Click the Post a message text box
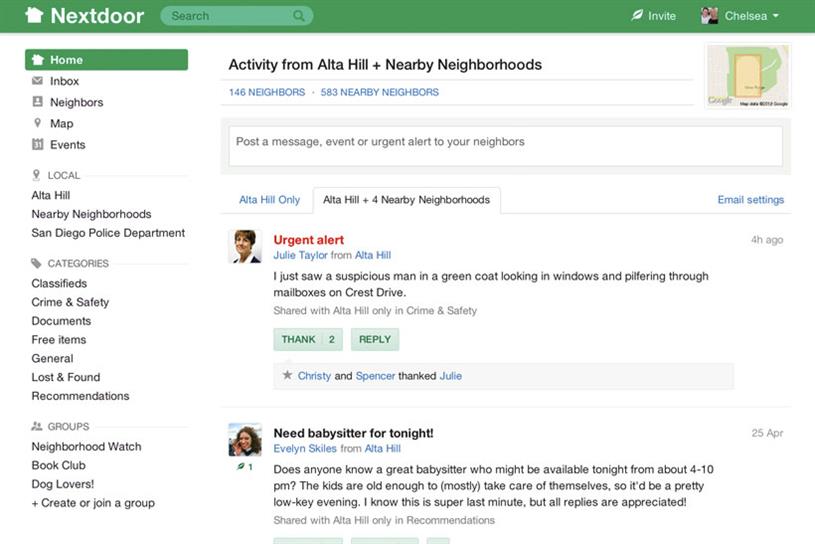Viewport: 815px width, 544px height. (x=505, y=146)
